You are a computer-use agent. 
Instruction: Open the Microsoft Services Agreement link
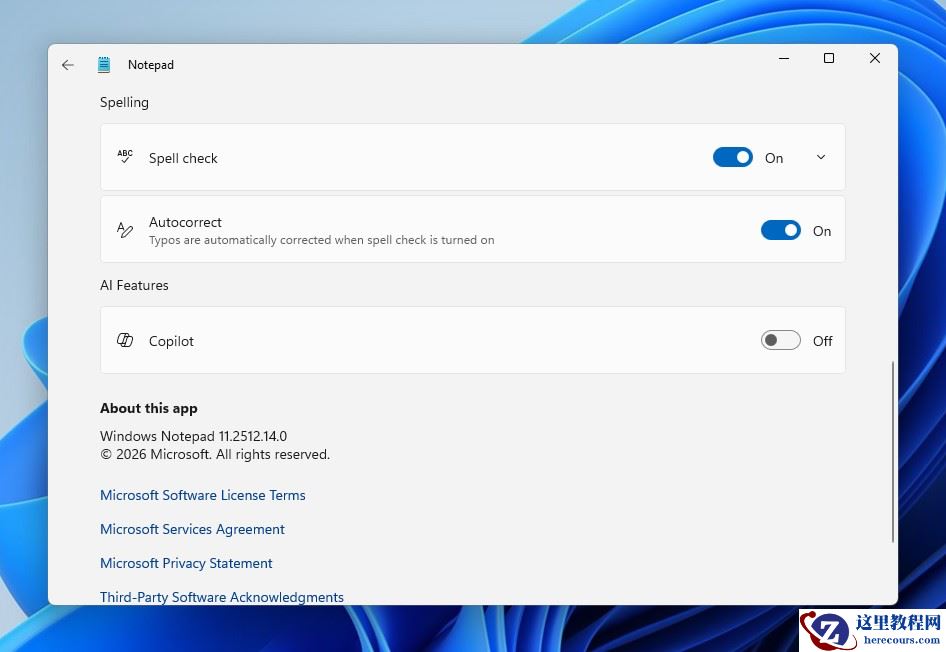tap(192, 529)
